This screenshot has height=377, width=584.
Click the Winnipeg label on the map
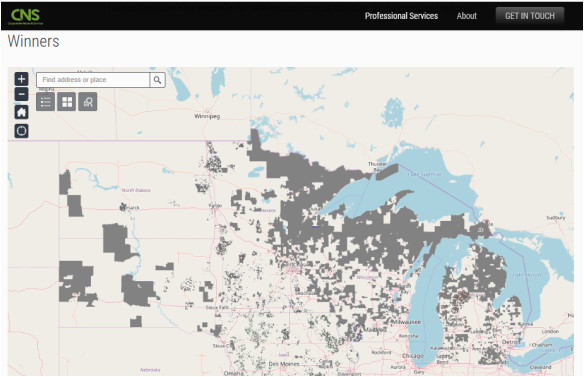[x=207, y=116]
